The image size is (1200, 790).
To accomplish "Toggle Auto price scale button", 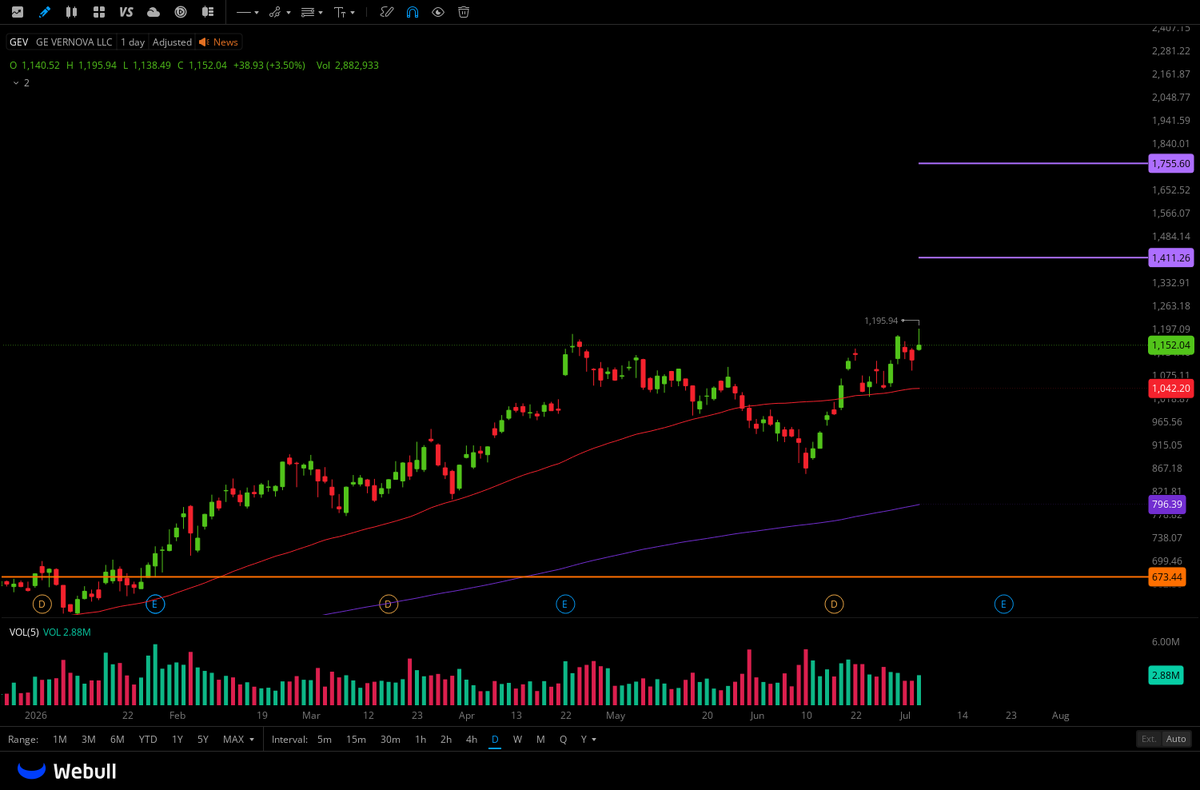I will click(x=1176, y=739).
